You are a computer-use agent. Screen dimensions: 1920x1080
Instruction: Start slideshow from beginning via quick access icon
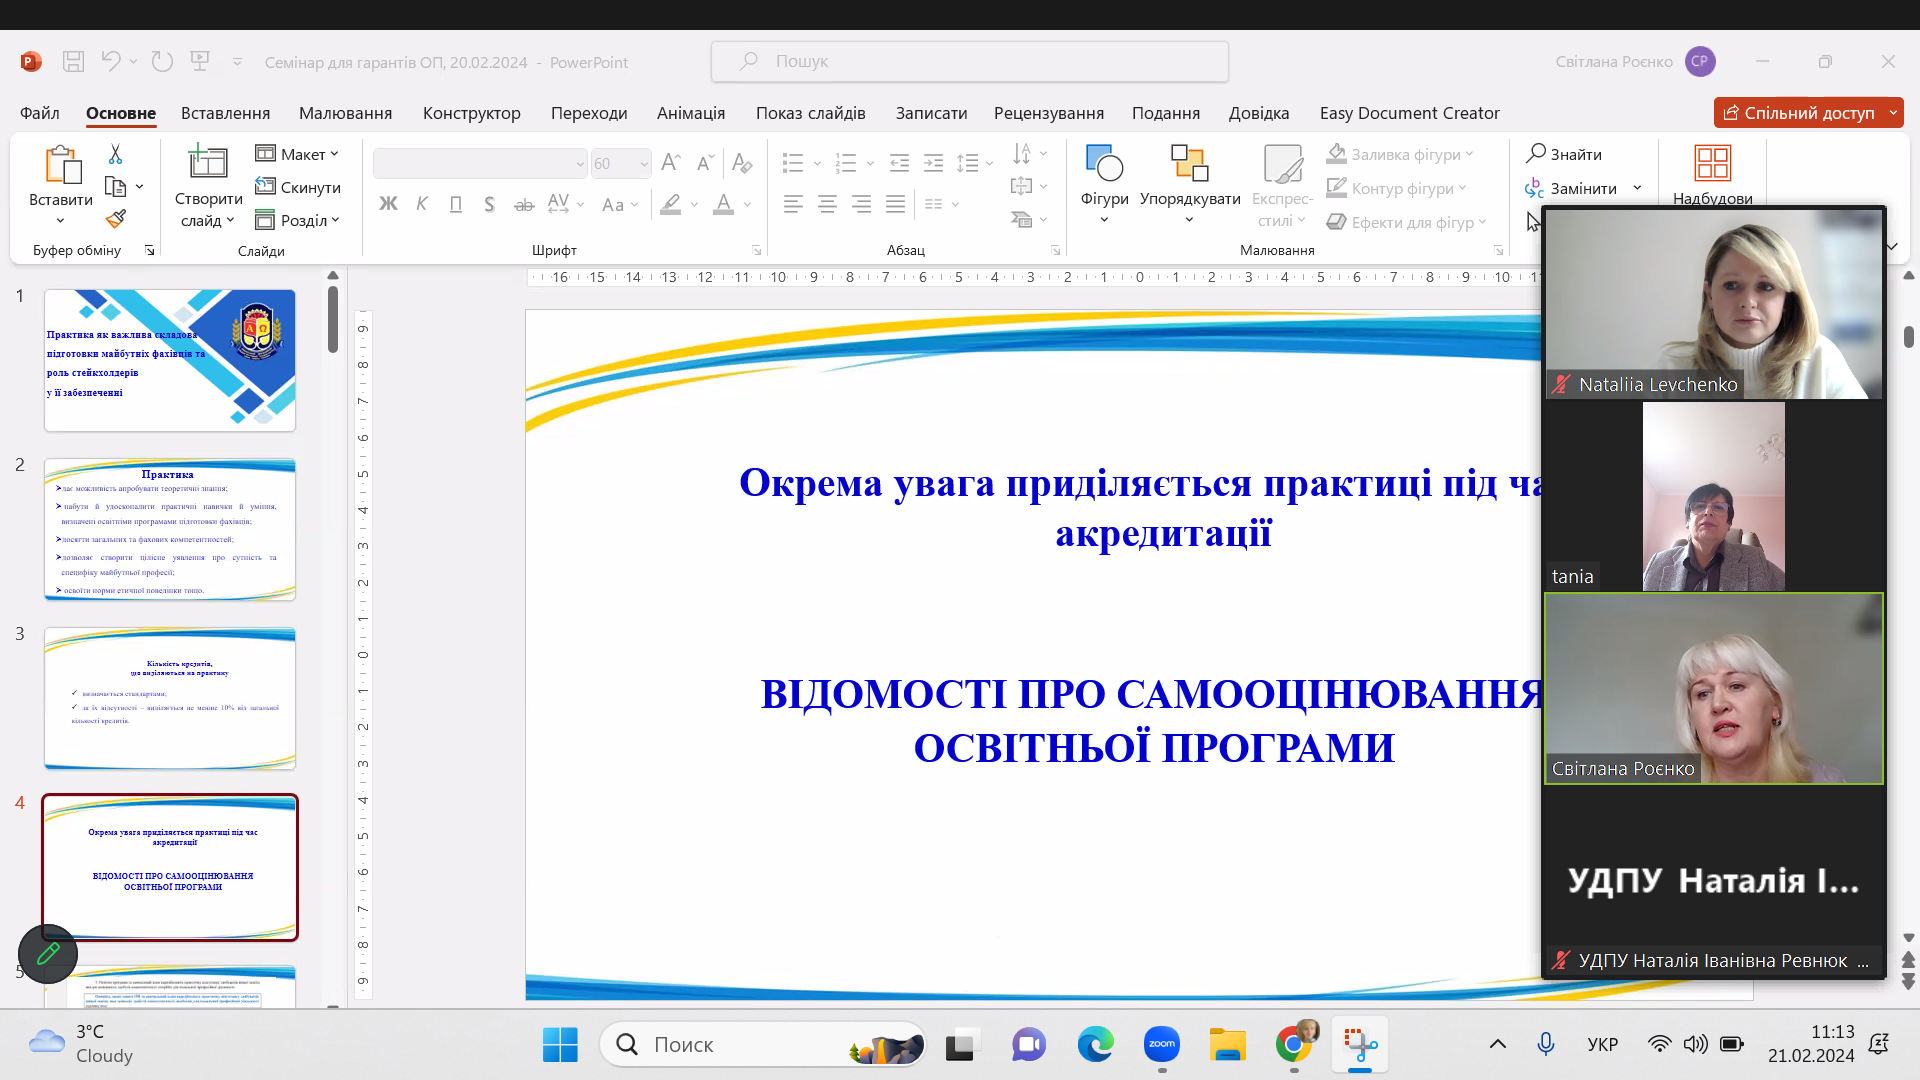pyautogui.click(x=200, y=61)
